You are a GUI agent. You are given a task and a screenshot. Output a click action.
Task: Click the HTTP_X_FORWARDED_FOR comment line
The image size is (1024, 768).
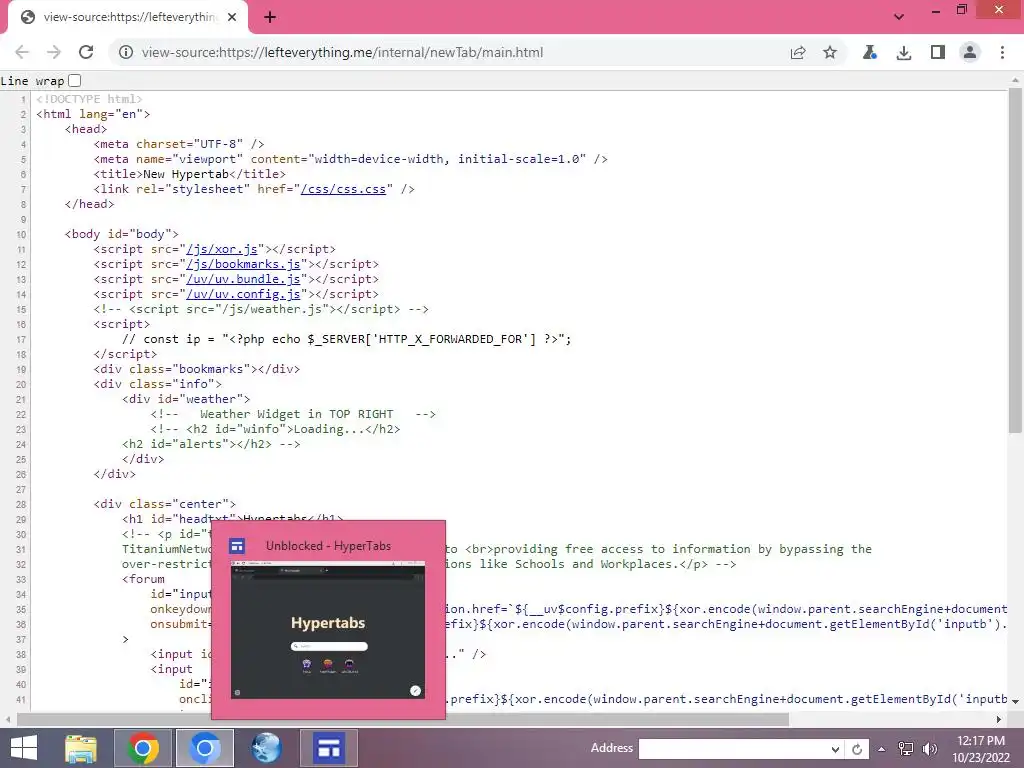pyautogui.click(x=347, y=339)
